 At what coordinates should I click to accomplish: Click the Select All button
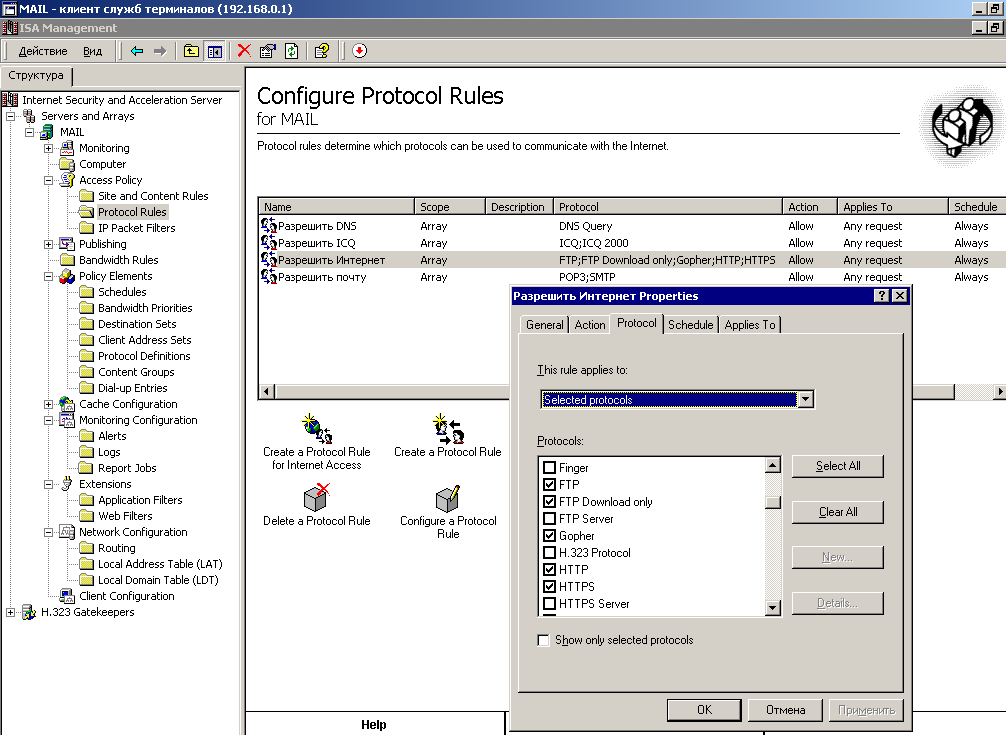[838, 466]
